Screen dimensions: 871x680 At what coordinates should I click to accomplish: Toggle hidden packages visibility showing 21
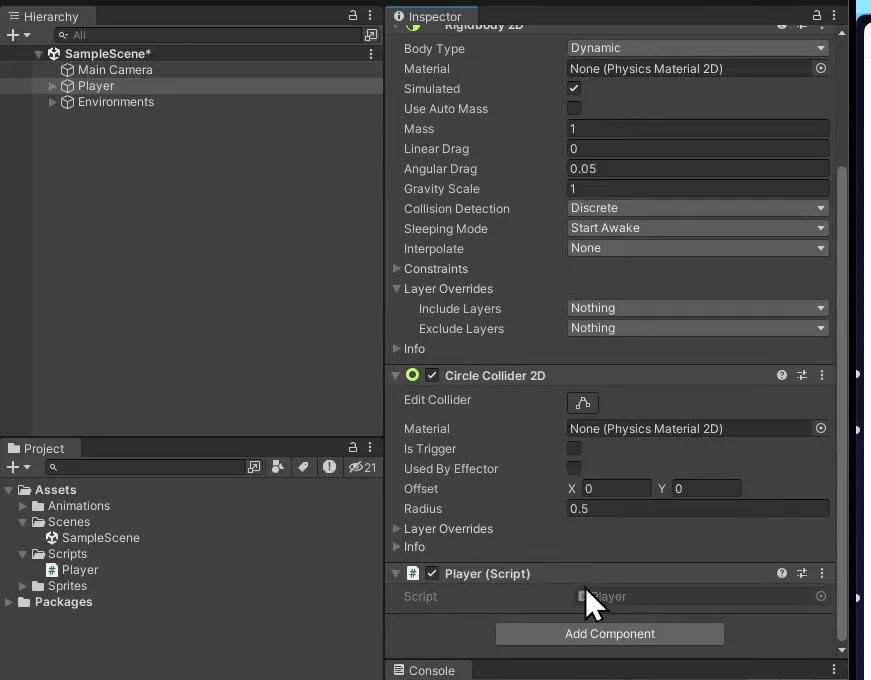point(362,467)
